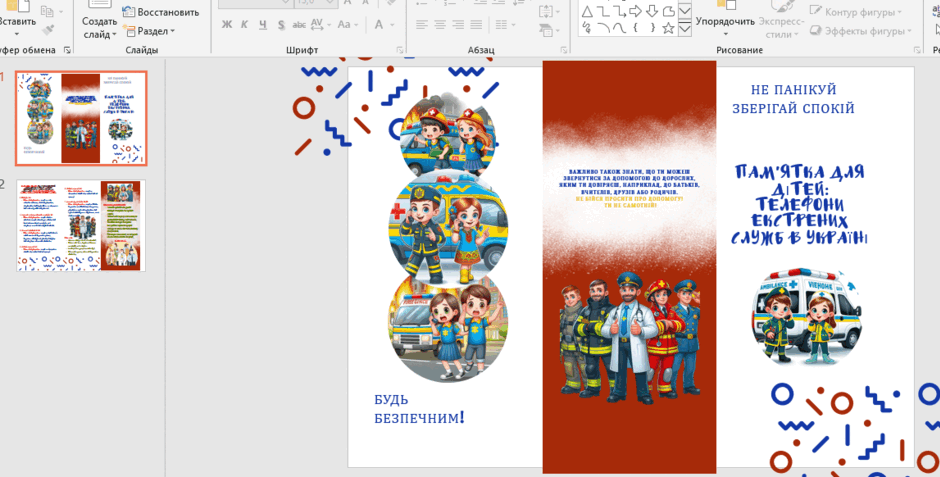
Task: Open Экспресс-стили quick styles
Action: click(x=781, y=22)
